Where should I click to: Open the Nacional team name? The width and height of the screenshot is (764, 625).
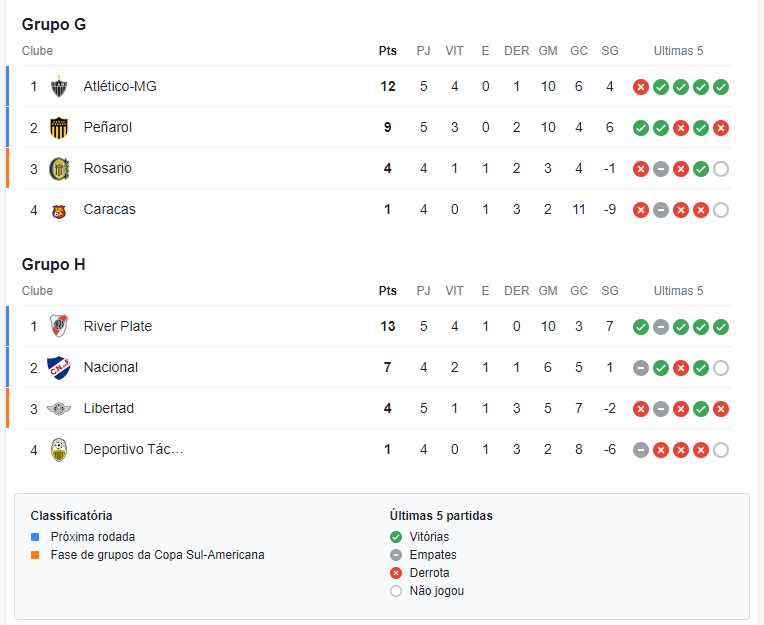click(111, 367)
